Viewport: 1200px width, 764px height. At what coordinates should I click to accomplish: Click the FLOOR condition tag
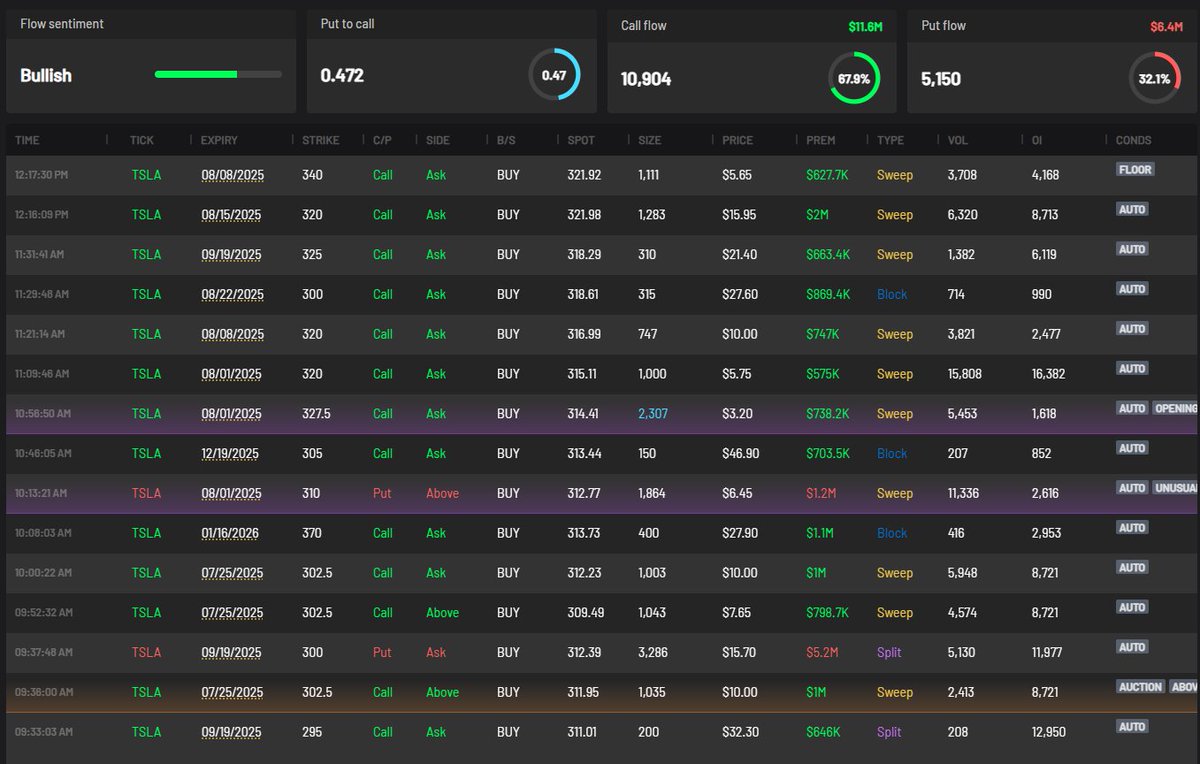click(x=1136, y=170)
